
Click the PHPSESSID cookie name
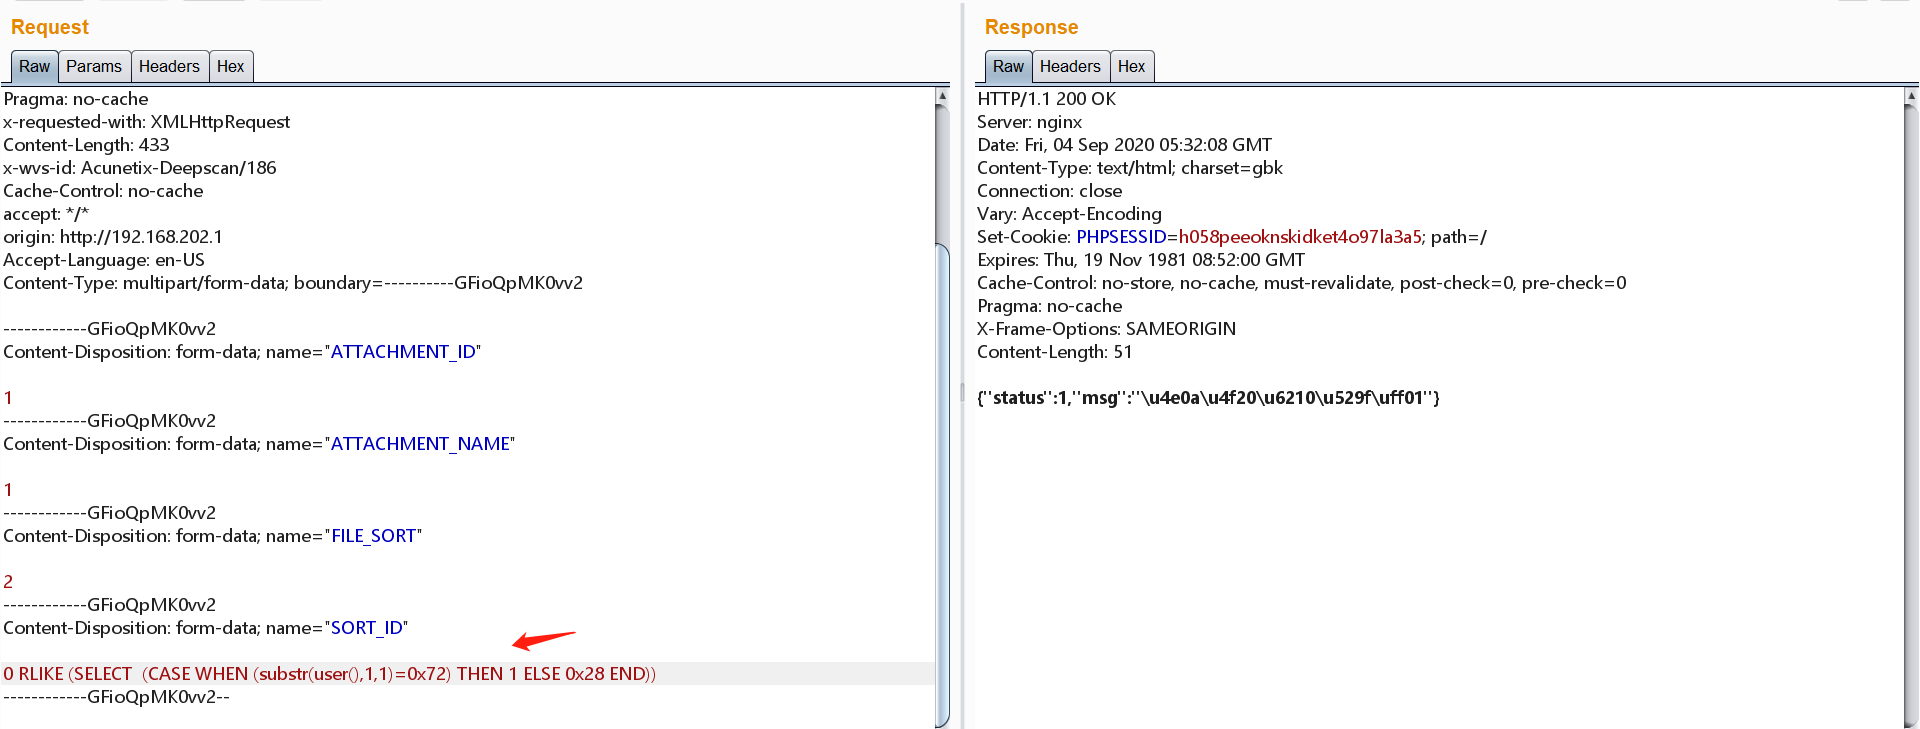click(1121, 237)
